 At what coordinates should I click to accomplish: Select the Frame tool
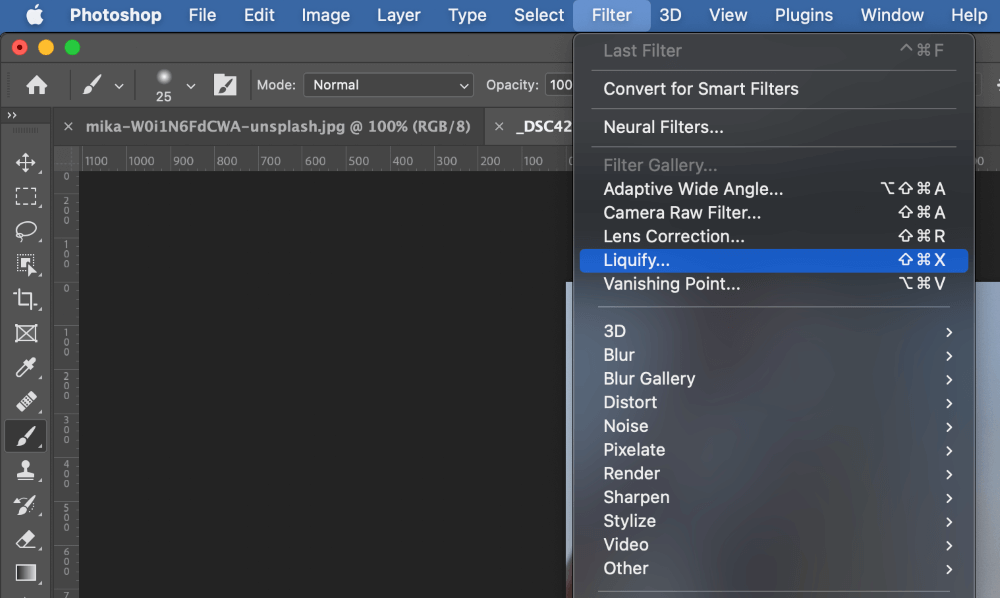click(26, 333)
